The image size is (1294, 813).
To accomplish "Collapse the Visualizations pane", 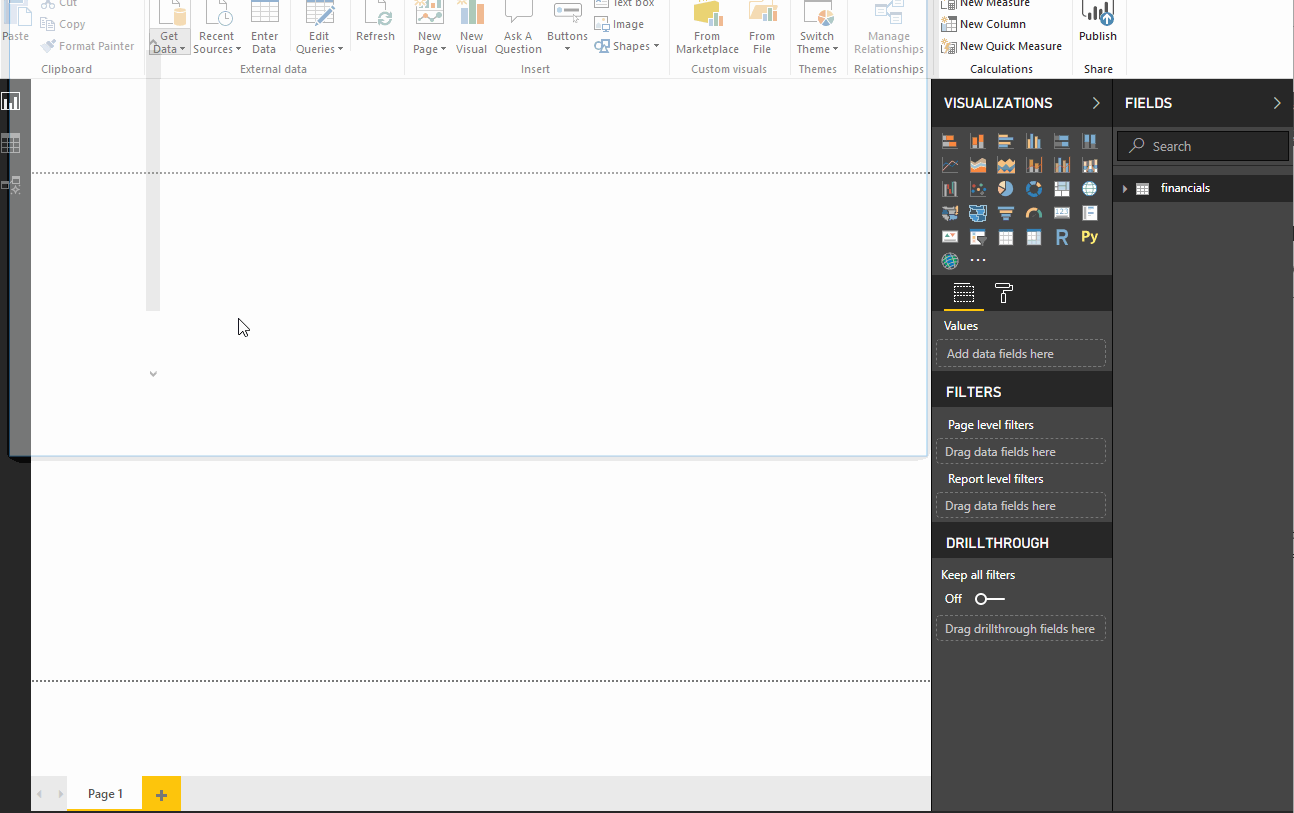I will pos(1096,103).
